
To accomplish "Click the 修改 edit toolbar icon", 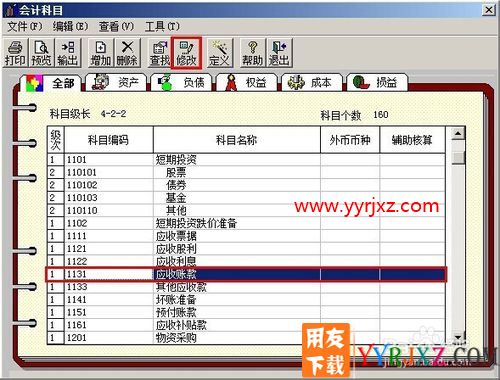I will (186, 53).
